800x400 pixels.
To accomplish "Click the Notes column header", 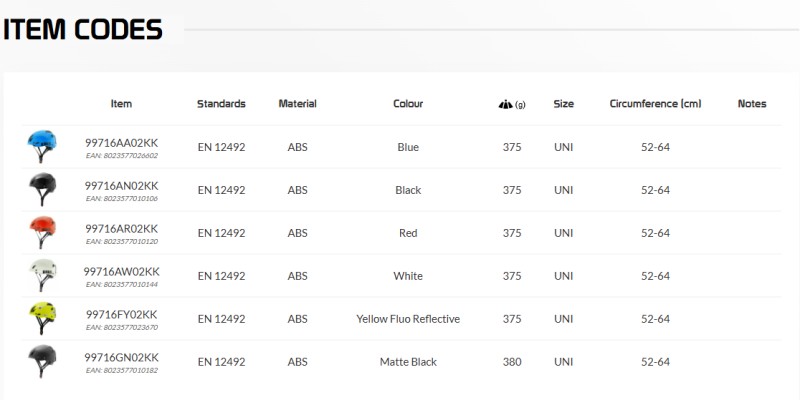I will 752,104.
